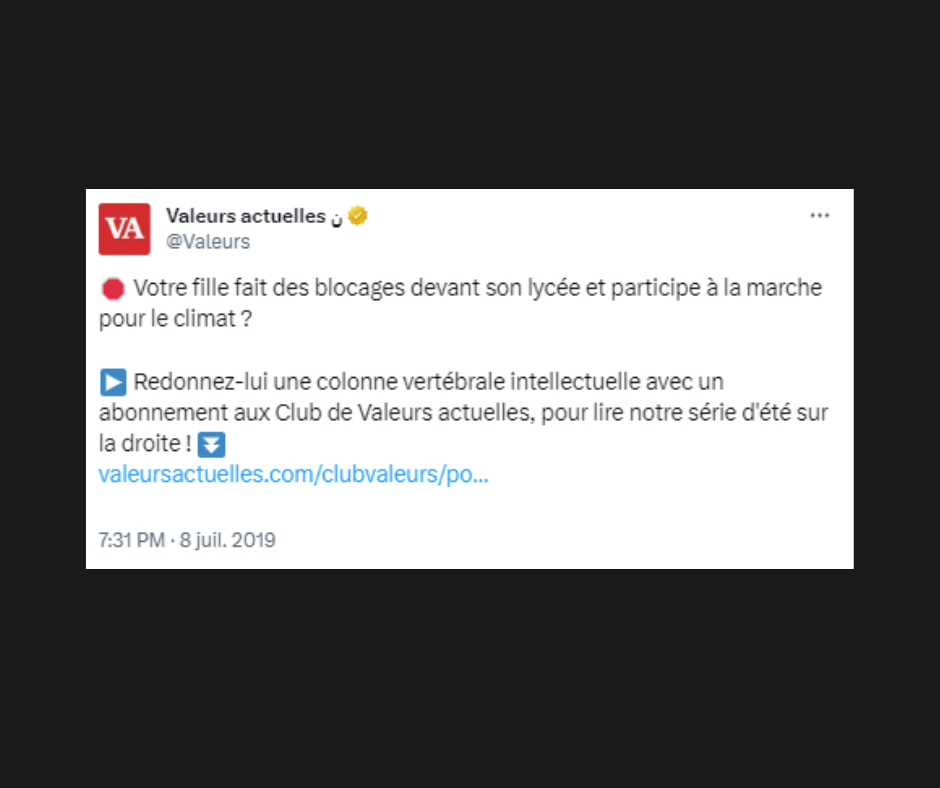The width and height of the screenshot is (940, 788).
Task: Click the 'pour le climat ?' line
Action: tap(176, 319)
